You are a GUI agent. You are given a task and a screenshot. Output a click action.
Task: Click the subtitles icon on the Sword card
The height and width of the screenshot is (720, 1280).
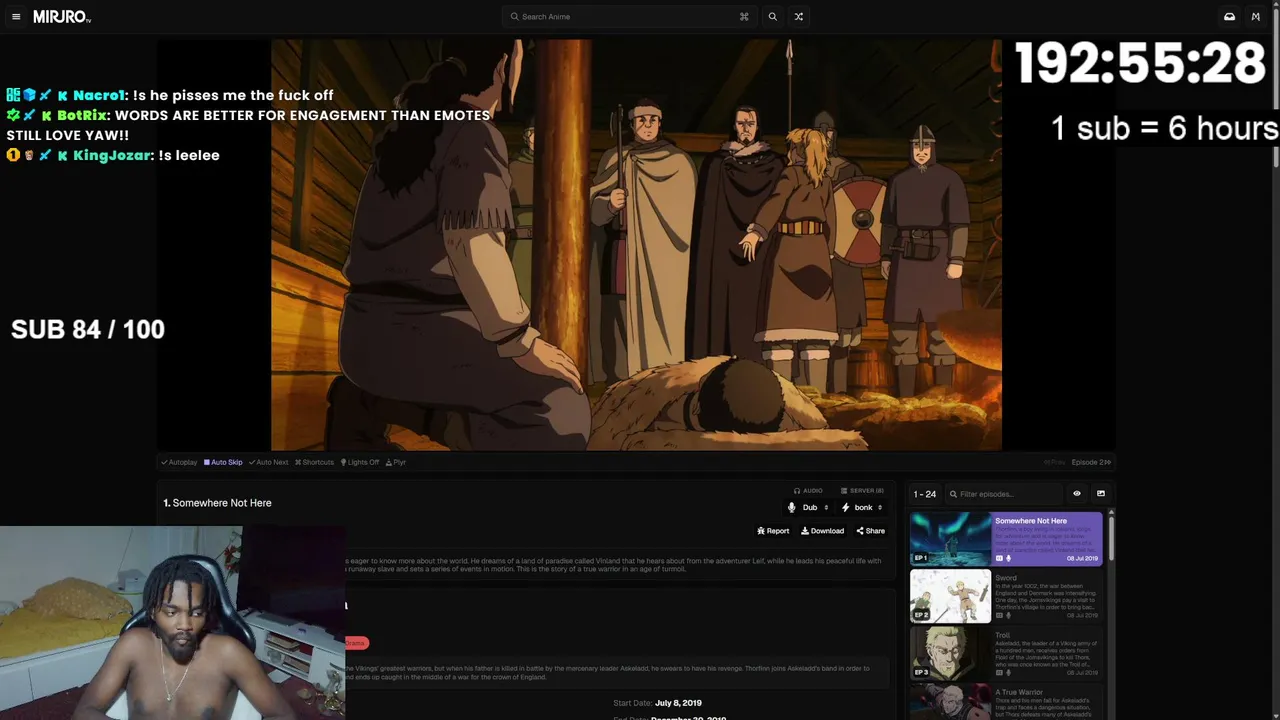[999, 615]
